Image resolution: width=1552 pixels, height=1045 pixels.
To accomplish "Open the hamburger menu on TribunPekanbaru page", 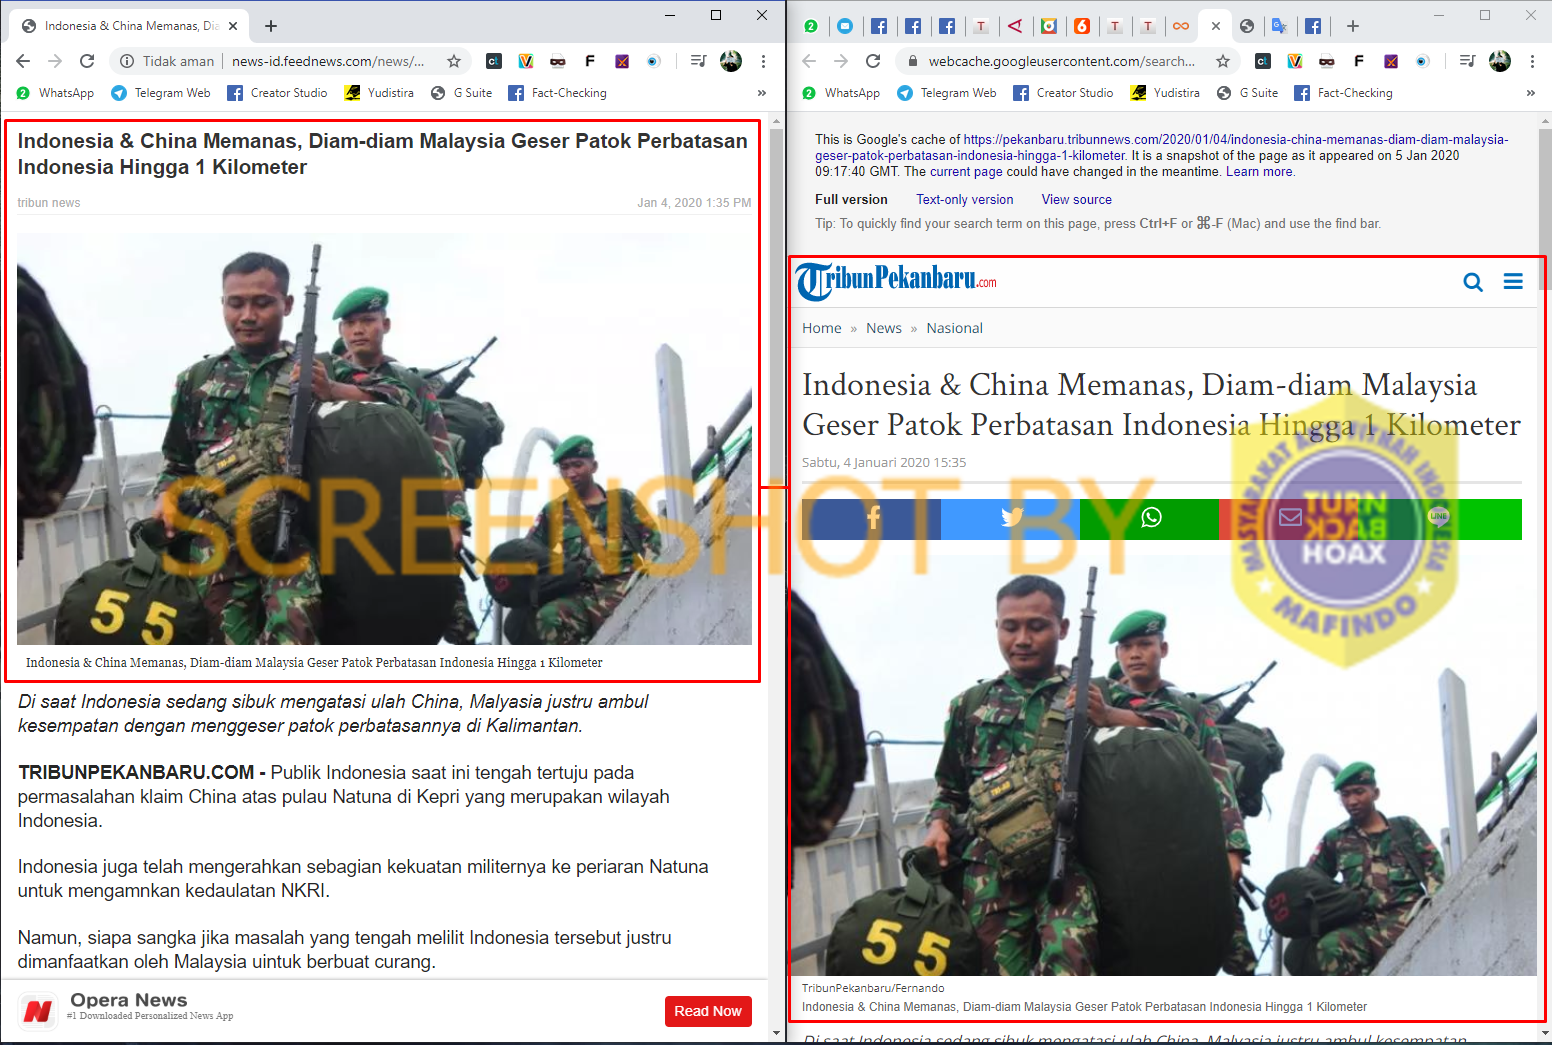I will [1513, 282].
